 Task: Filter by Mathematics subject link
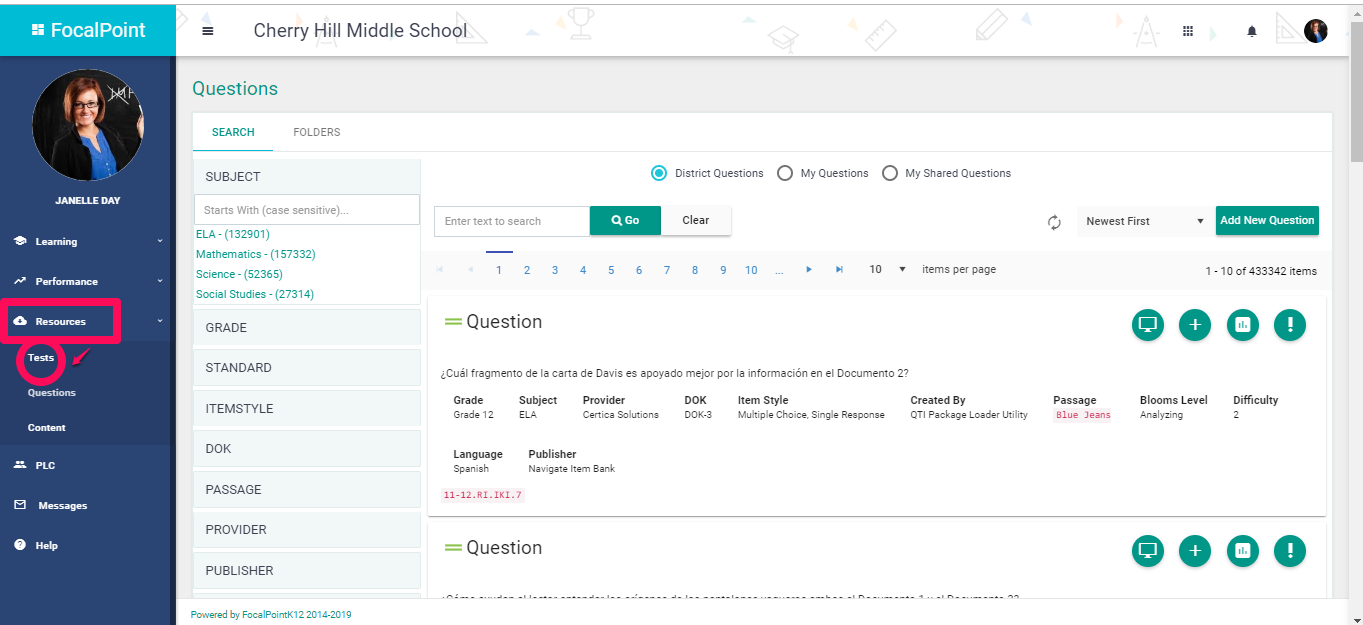[255, 254]
